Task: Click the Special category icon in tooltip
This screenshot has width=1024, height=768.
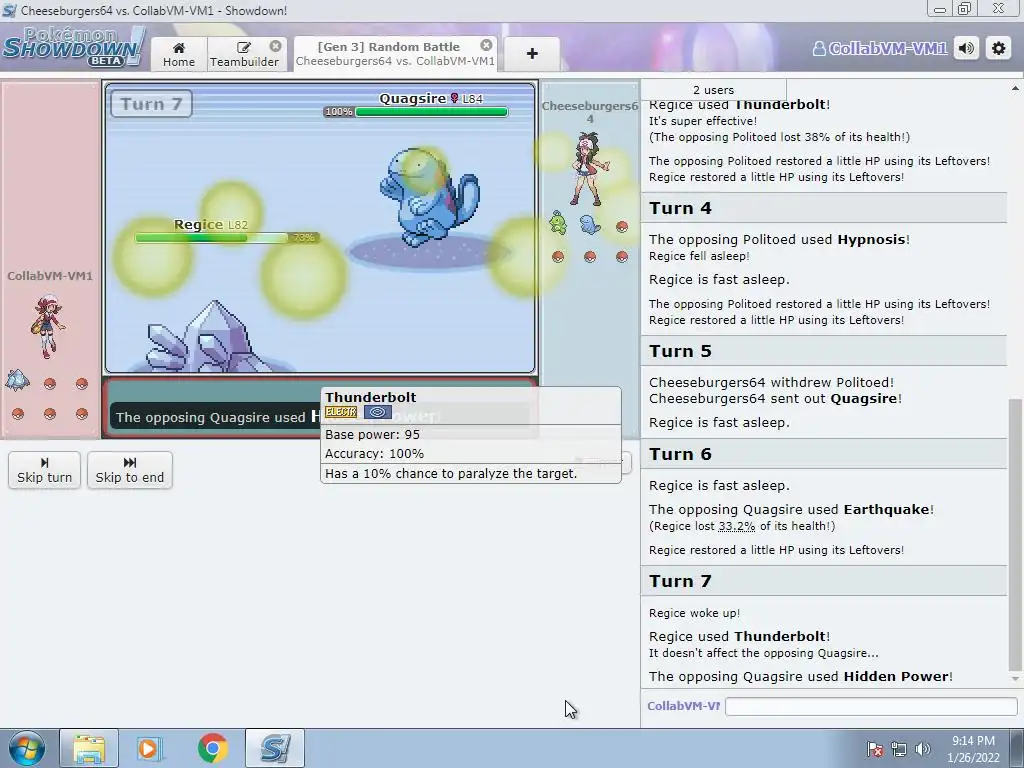Action: 377,412
